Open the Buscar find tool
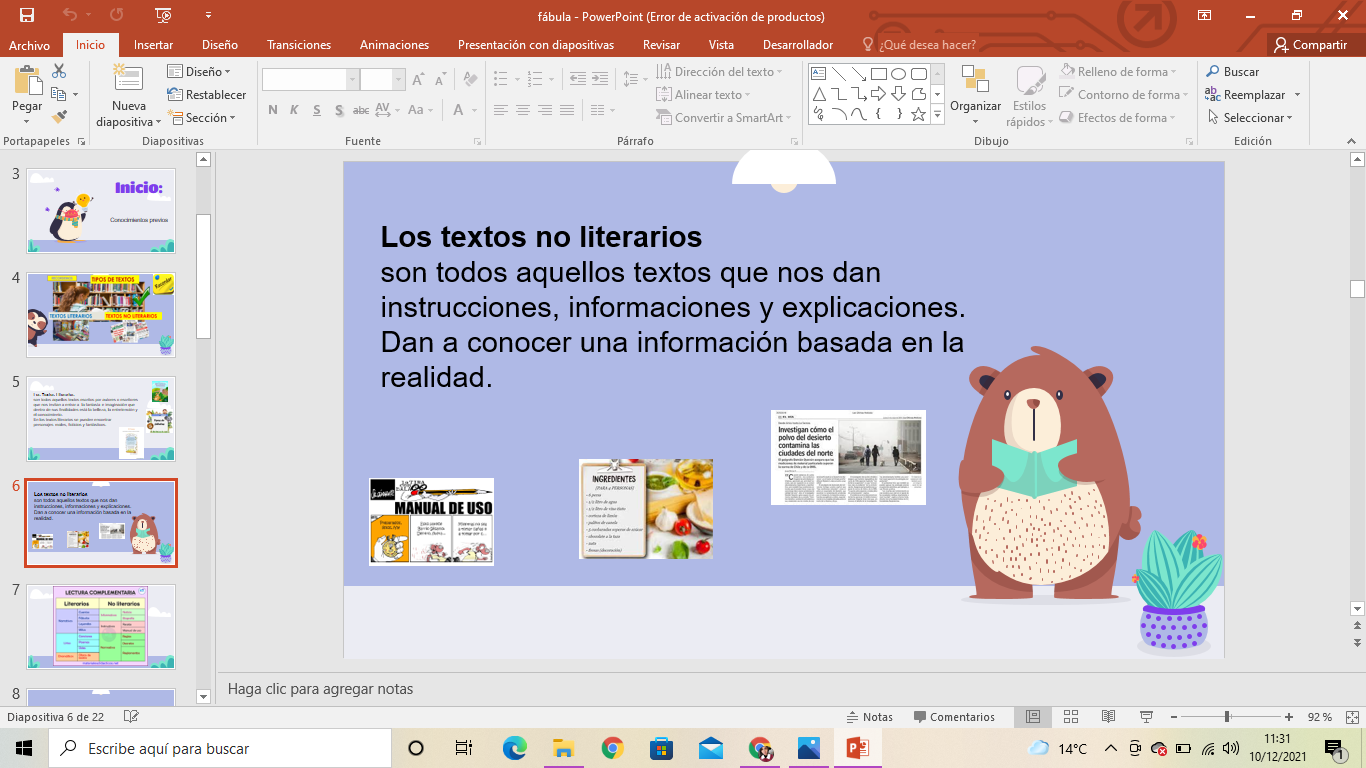This screenshot has height=768, width=1366. pos(1232,72)
